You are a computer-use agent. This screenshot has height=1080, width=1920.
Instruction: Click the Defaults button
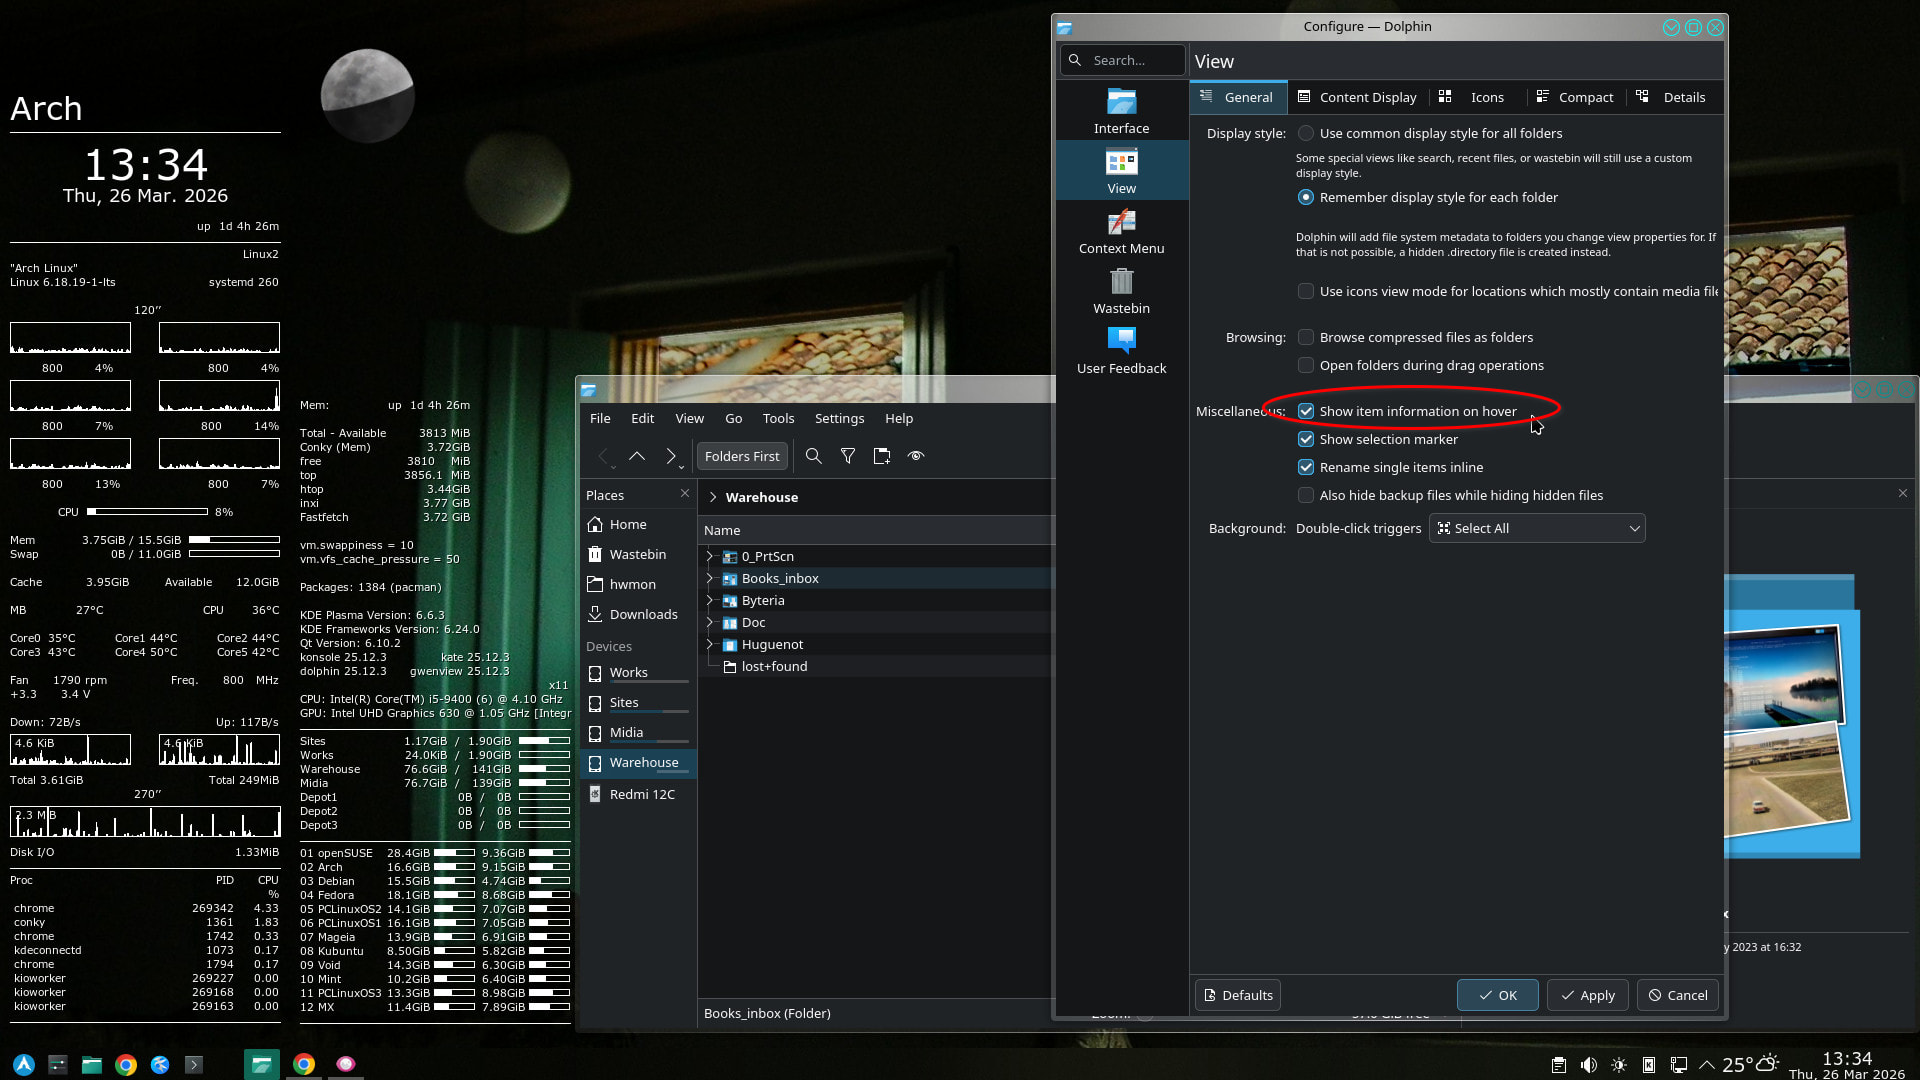(x=1238, y=995)
